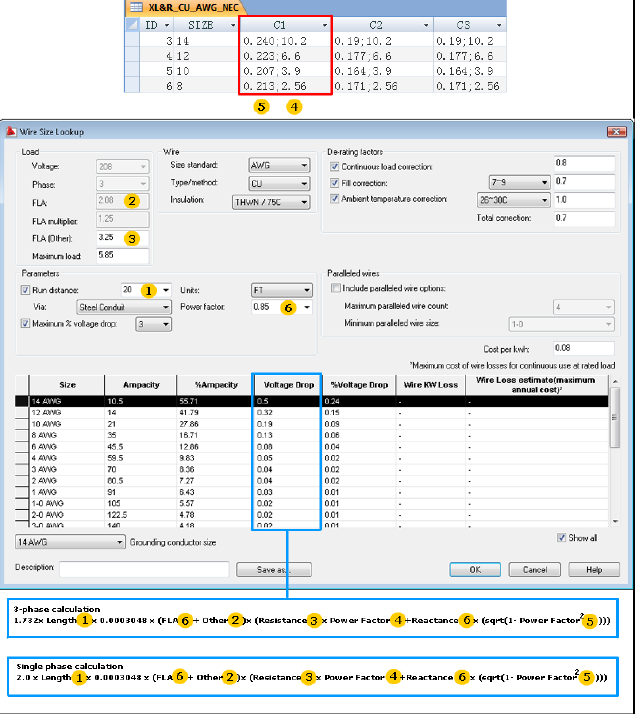Click the wire results table vertical scrollbar
Screen dimensions: 635x714
point(615,418)
